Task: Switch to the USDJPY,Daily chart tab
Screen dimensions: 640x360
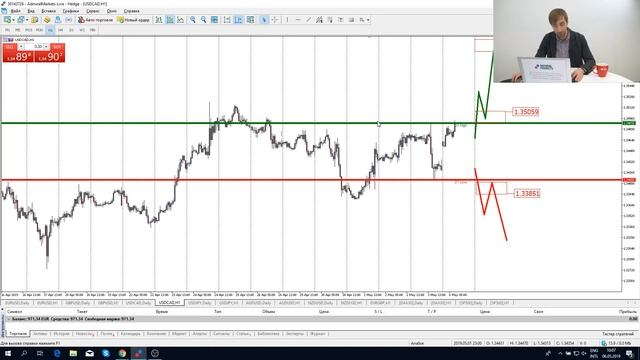Action: click(199, 303)
